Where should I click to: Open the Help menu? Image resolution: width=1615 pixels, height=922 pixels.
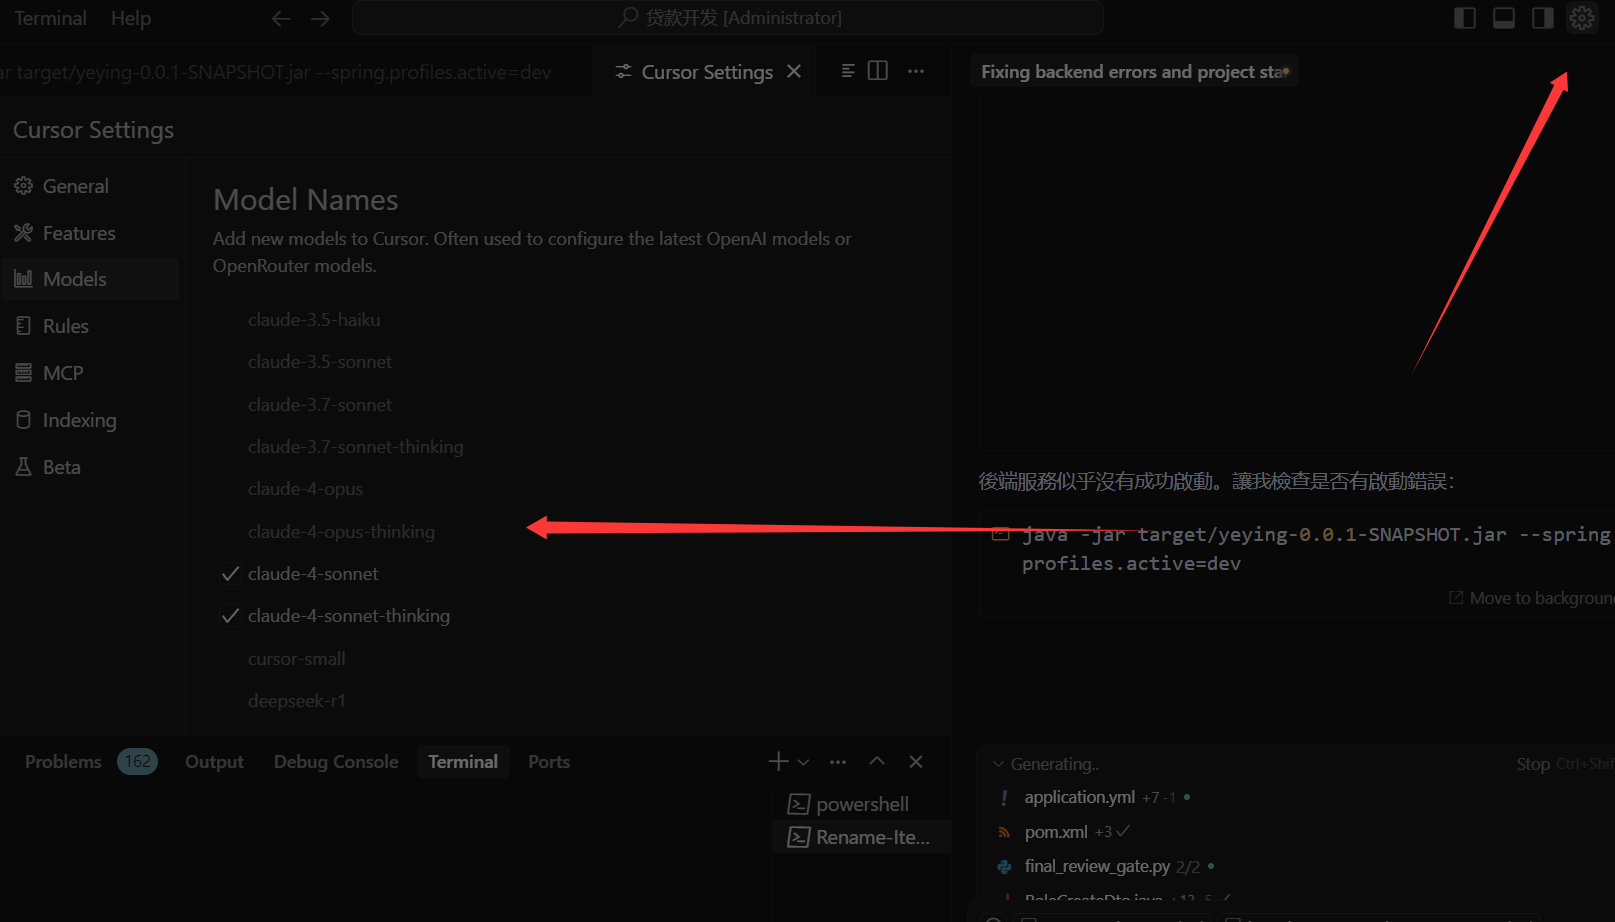(131, 18)
